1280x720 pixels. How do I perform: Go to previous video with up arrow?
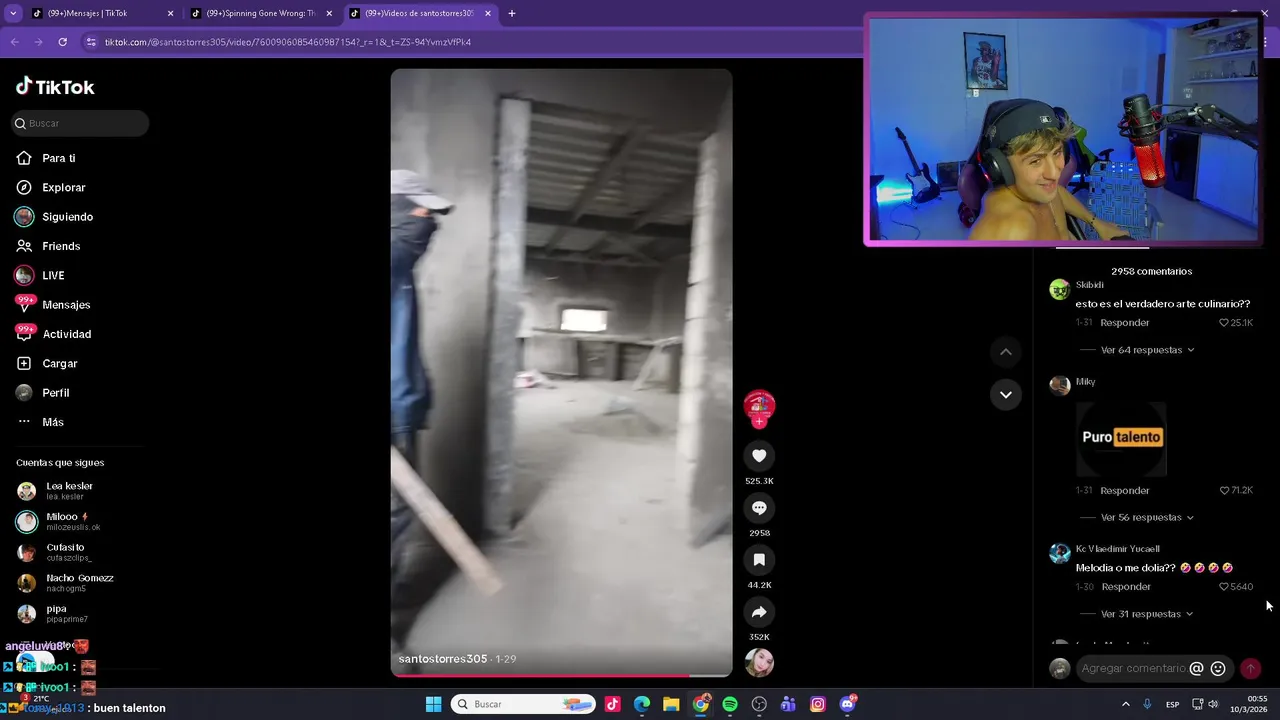click(x=1006, y=352)
